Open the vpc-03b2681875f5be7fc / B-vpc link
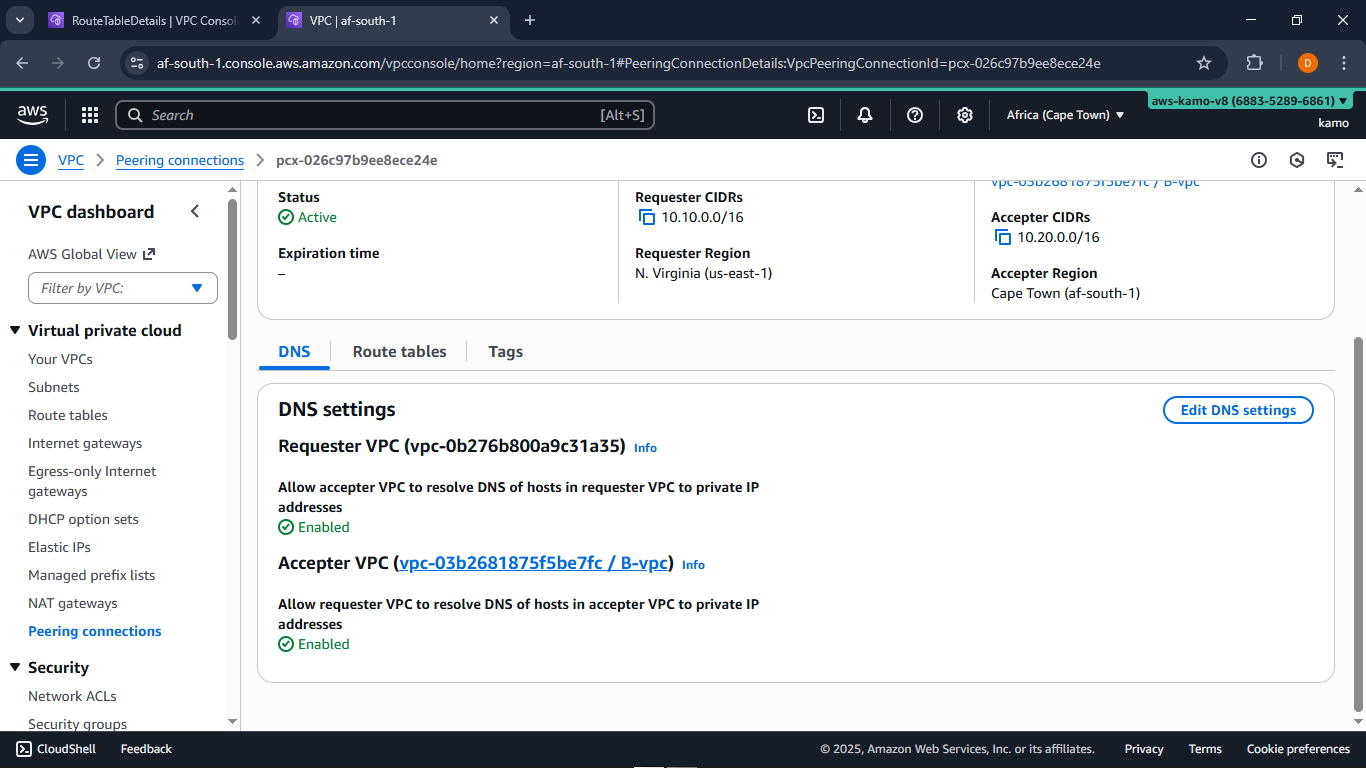The width and height of the screenshot is (1366, 768). pos(533,563)
